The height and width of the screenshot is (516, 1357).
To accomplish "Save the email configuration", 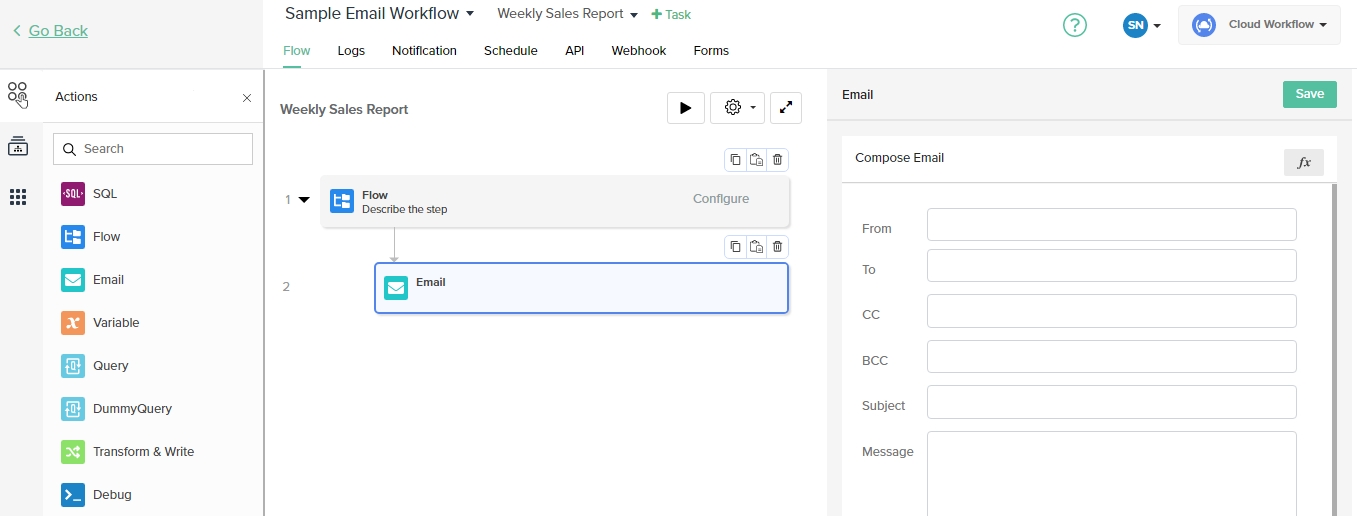I will (x=1309, y=94).
